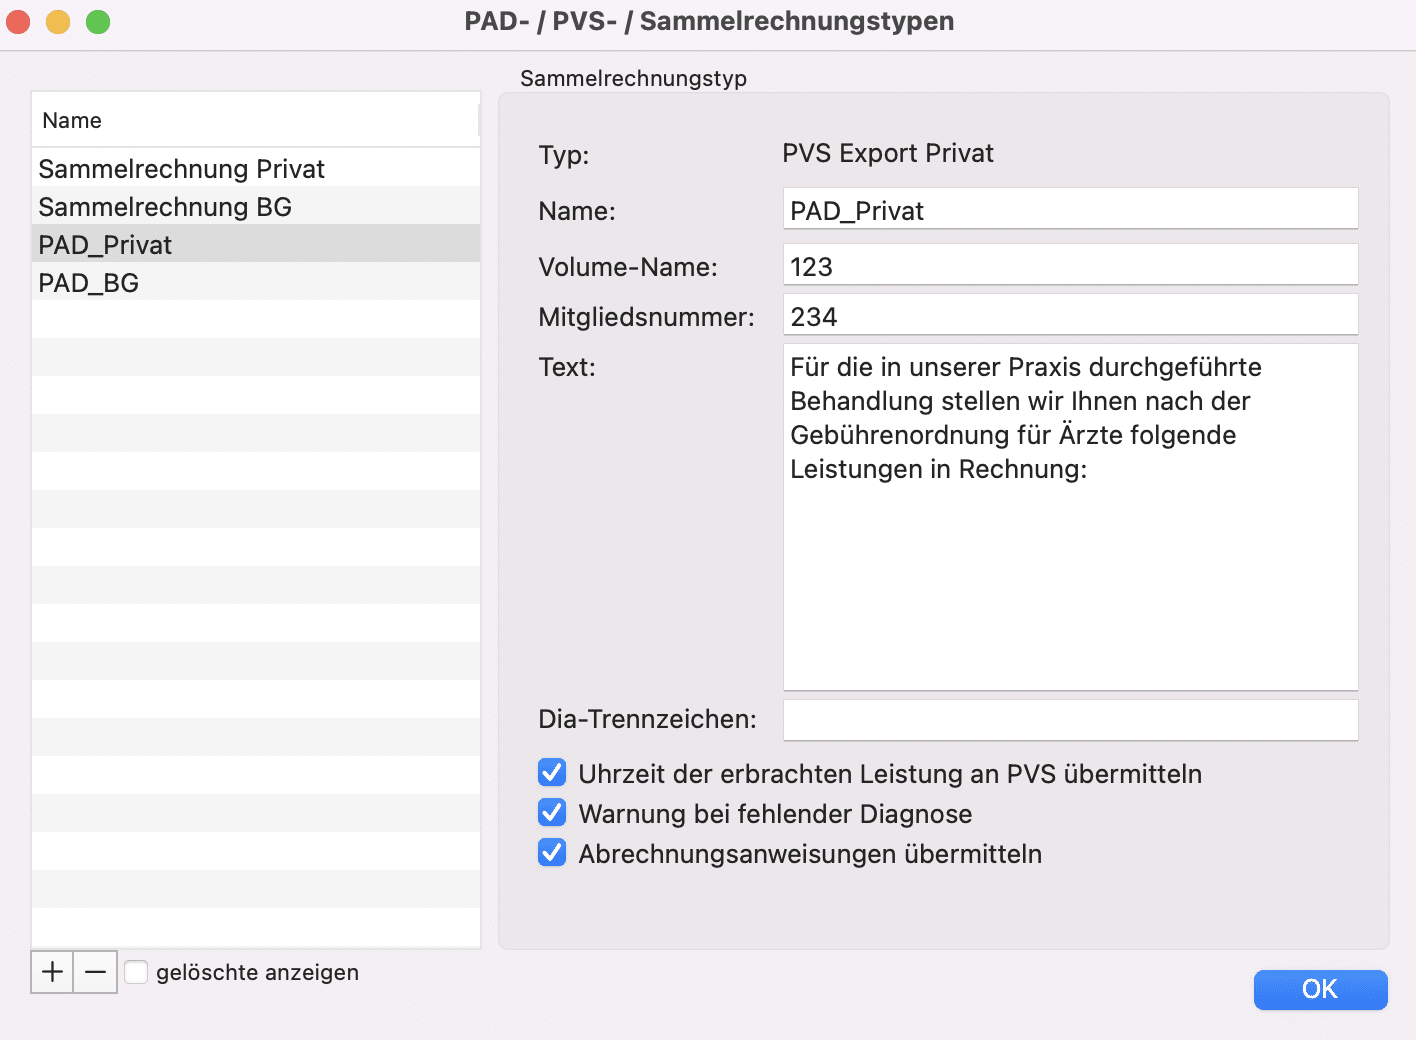The width and height of the screenshot is (1416, 1040).
Task: Place cursor in the Text invoice area
Action: [x=1070, y=517]
